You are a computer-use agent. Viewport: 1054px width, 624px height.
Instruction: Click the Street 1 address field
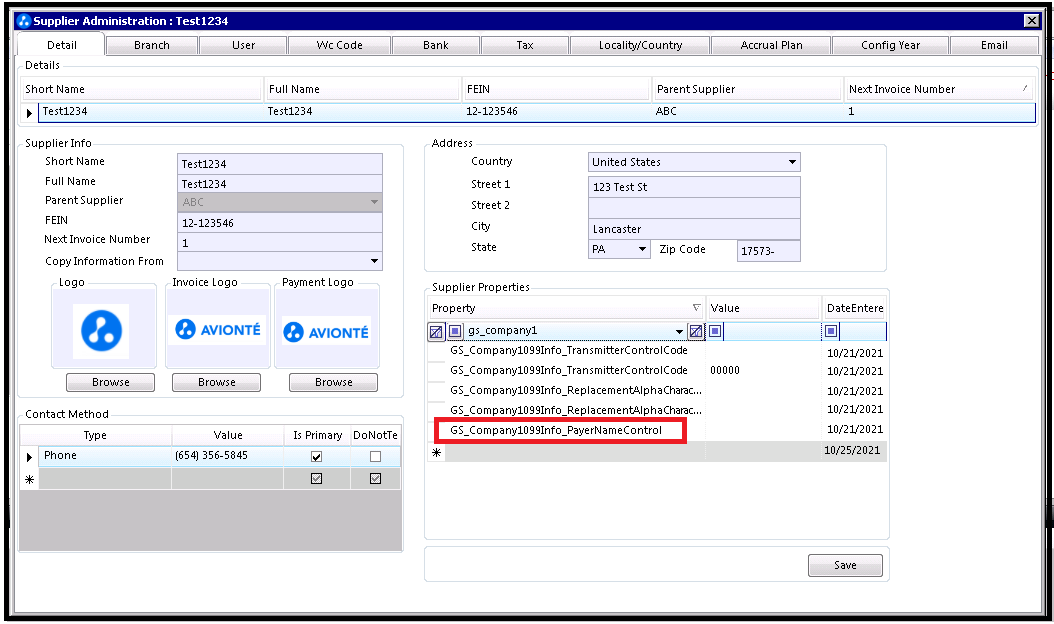[x=694, y=187]
